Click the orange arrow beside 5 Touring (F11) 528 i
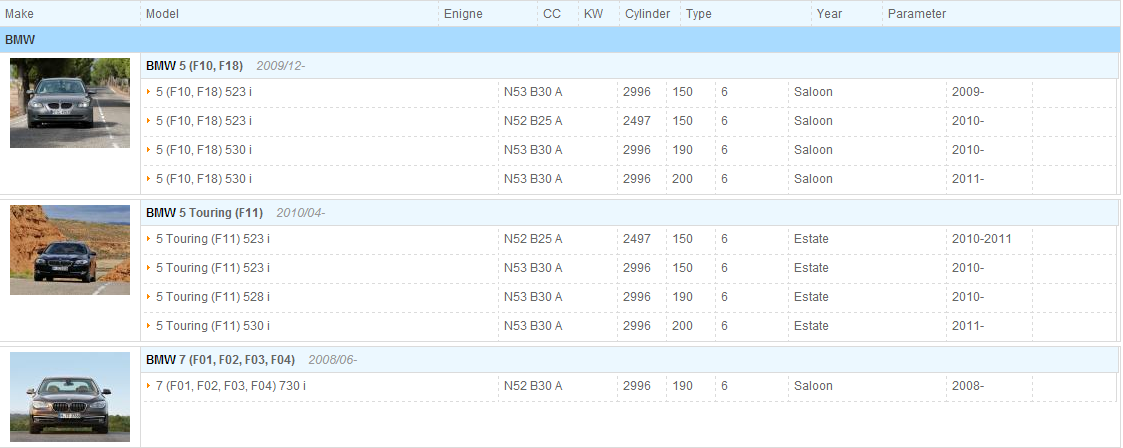 pos(148,297)
